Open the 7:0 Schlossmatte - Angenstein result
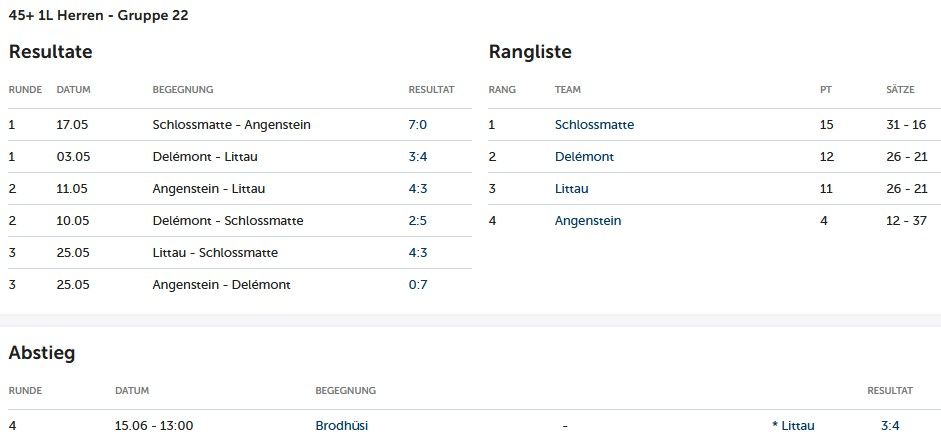Screen dimensions: 941x445 tap(418, 125)
